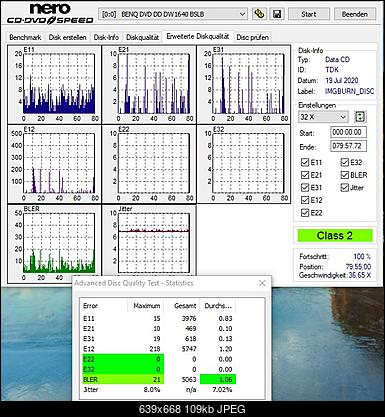
Task: Close the Advanced Disc Quality Test Statistics window
Action: 262,283
